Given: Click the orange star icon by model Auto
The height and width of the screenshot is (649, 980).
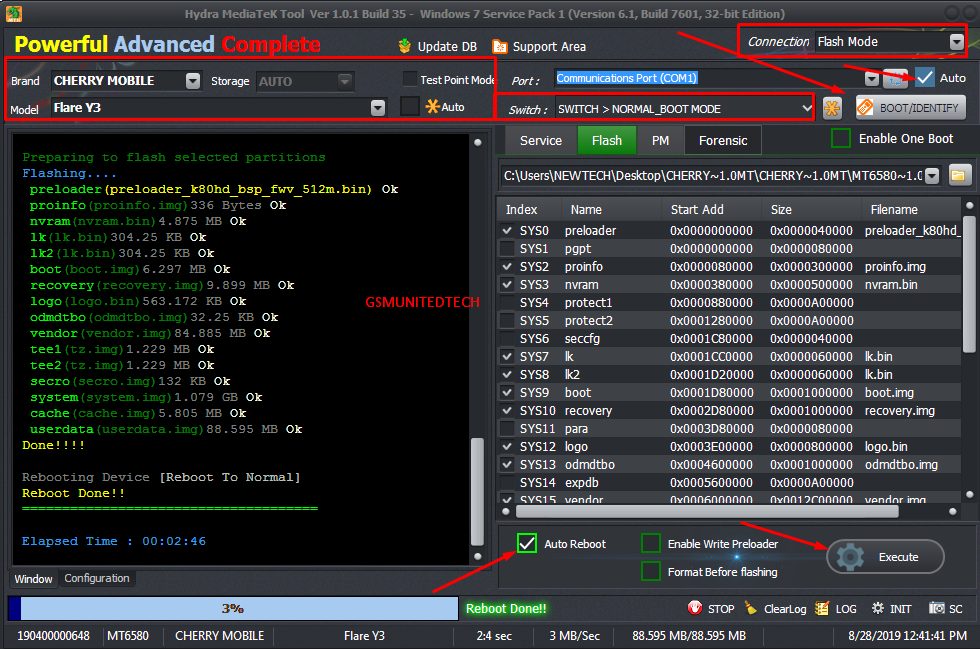Looking at the screenshot, I should pos(432,106).
